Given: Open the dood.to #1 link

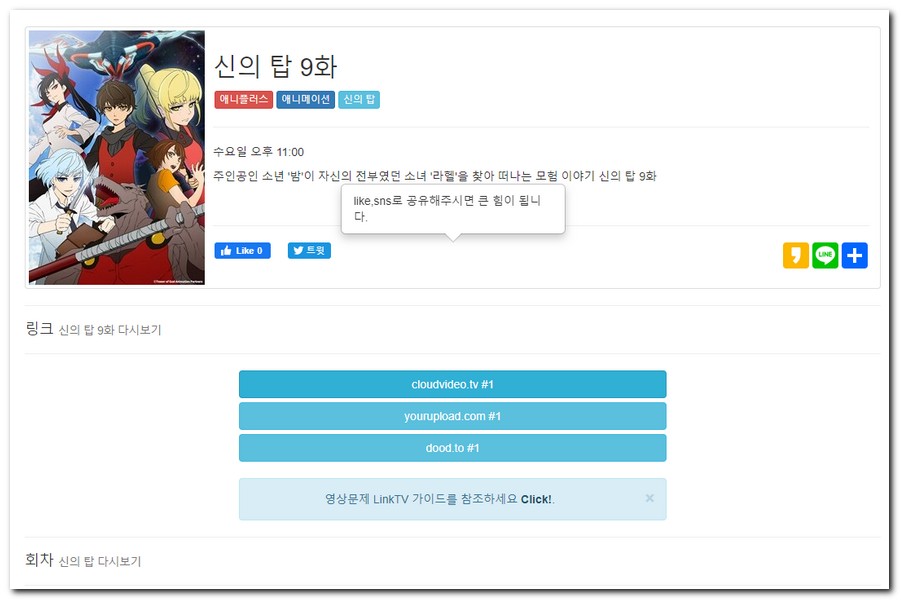Looking at the screenshot, I should [x=452, y=448].
